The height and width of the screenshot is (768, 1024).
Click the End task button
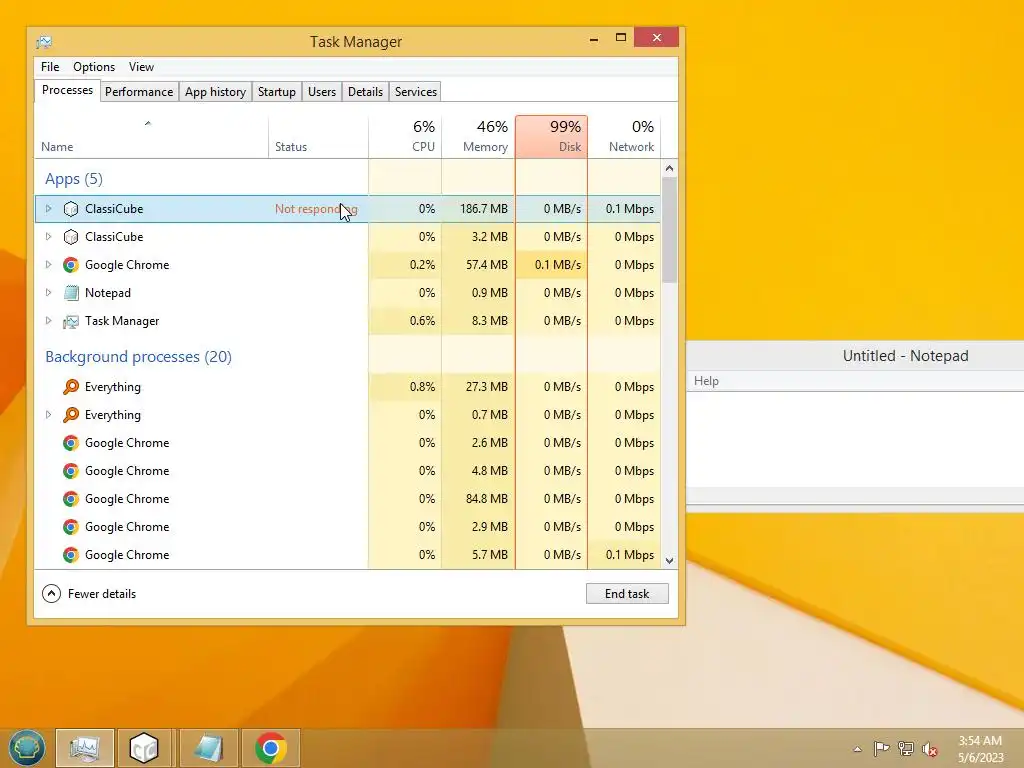point(627,594)
